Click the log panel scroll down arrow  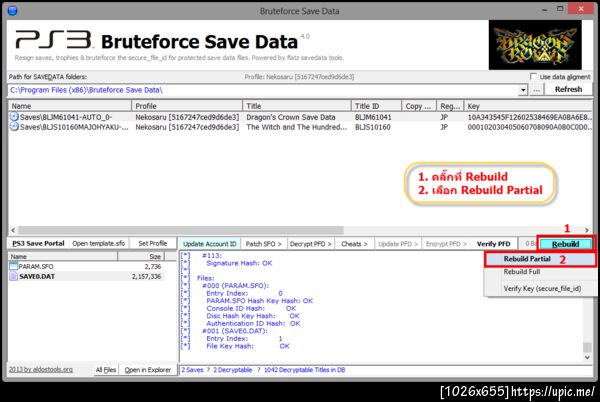coord(587,357)
